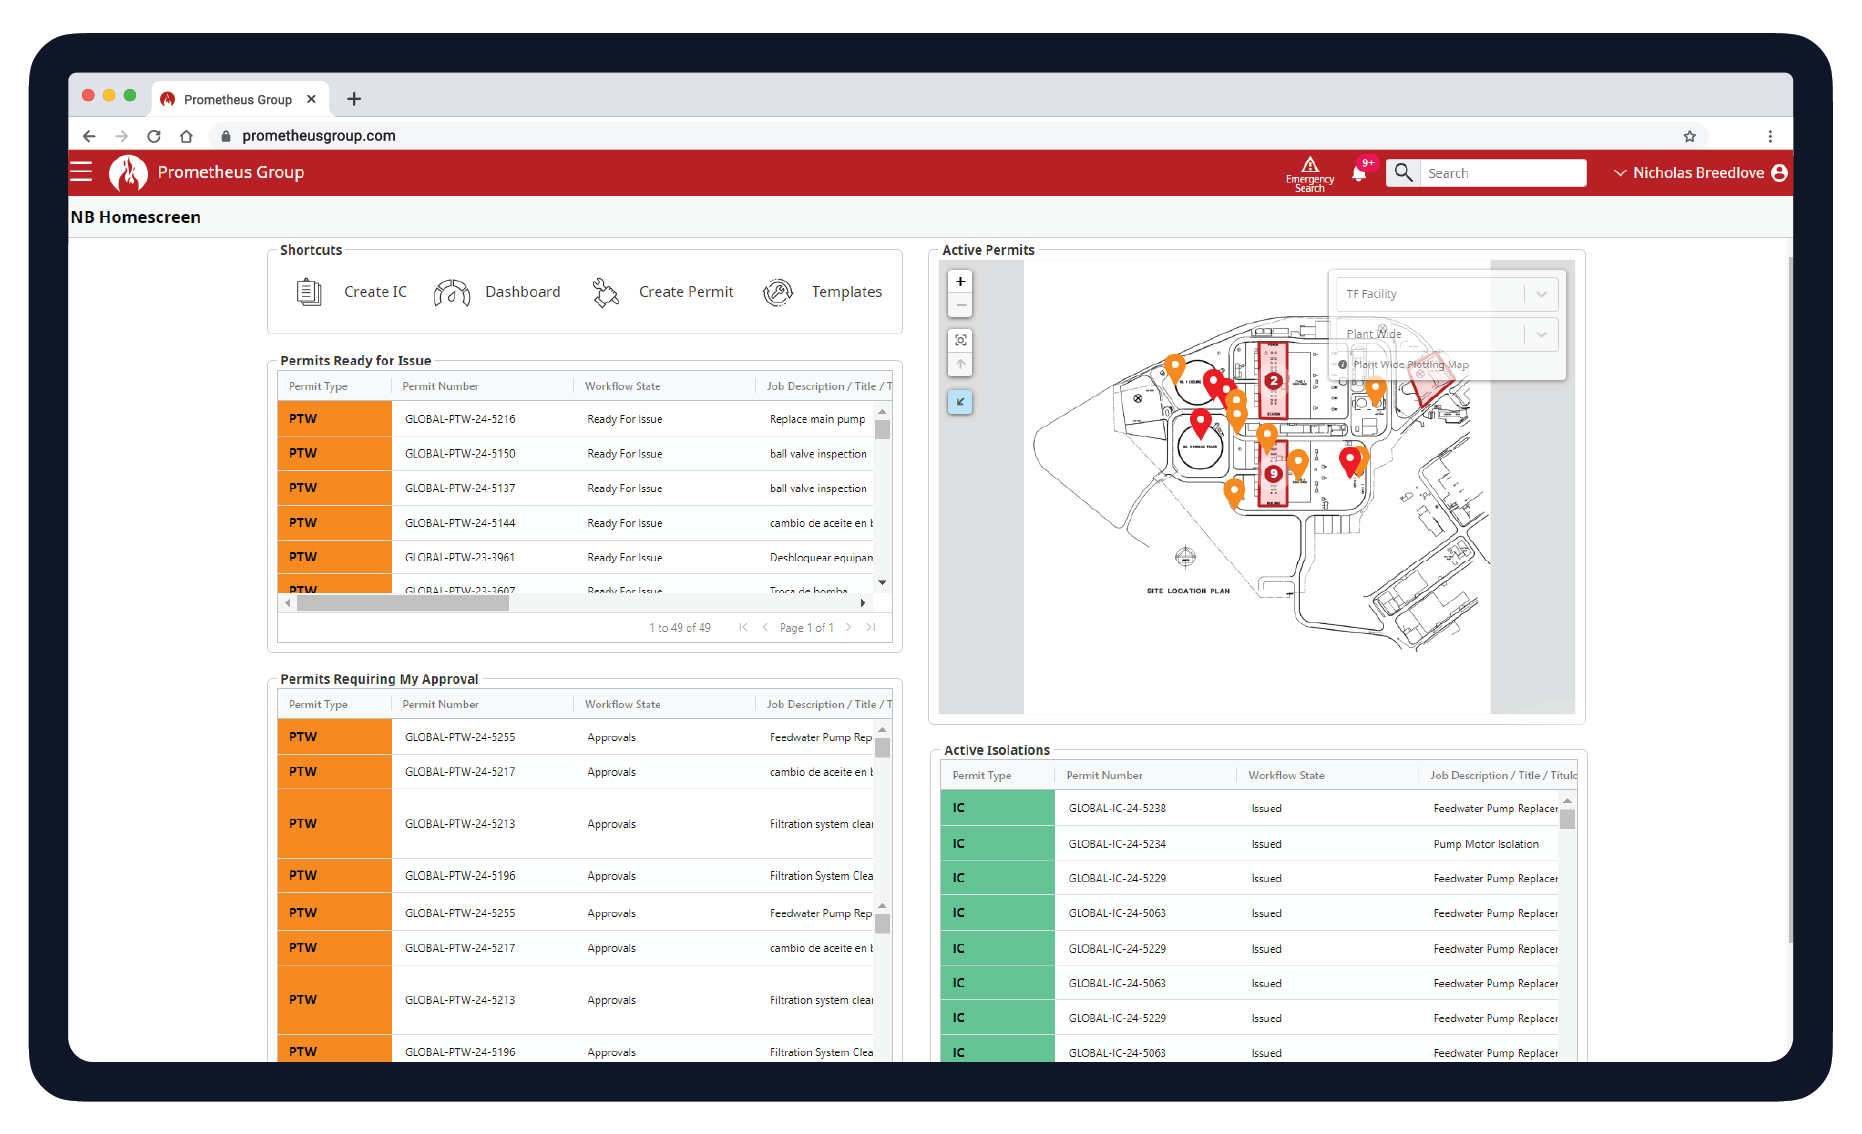
Task: Open the user account profile icon
Action: [1781, 172]
